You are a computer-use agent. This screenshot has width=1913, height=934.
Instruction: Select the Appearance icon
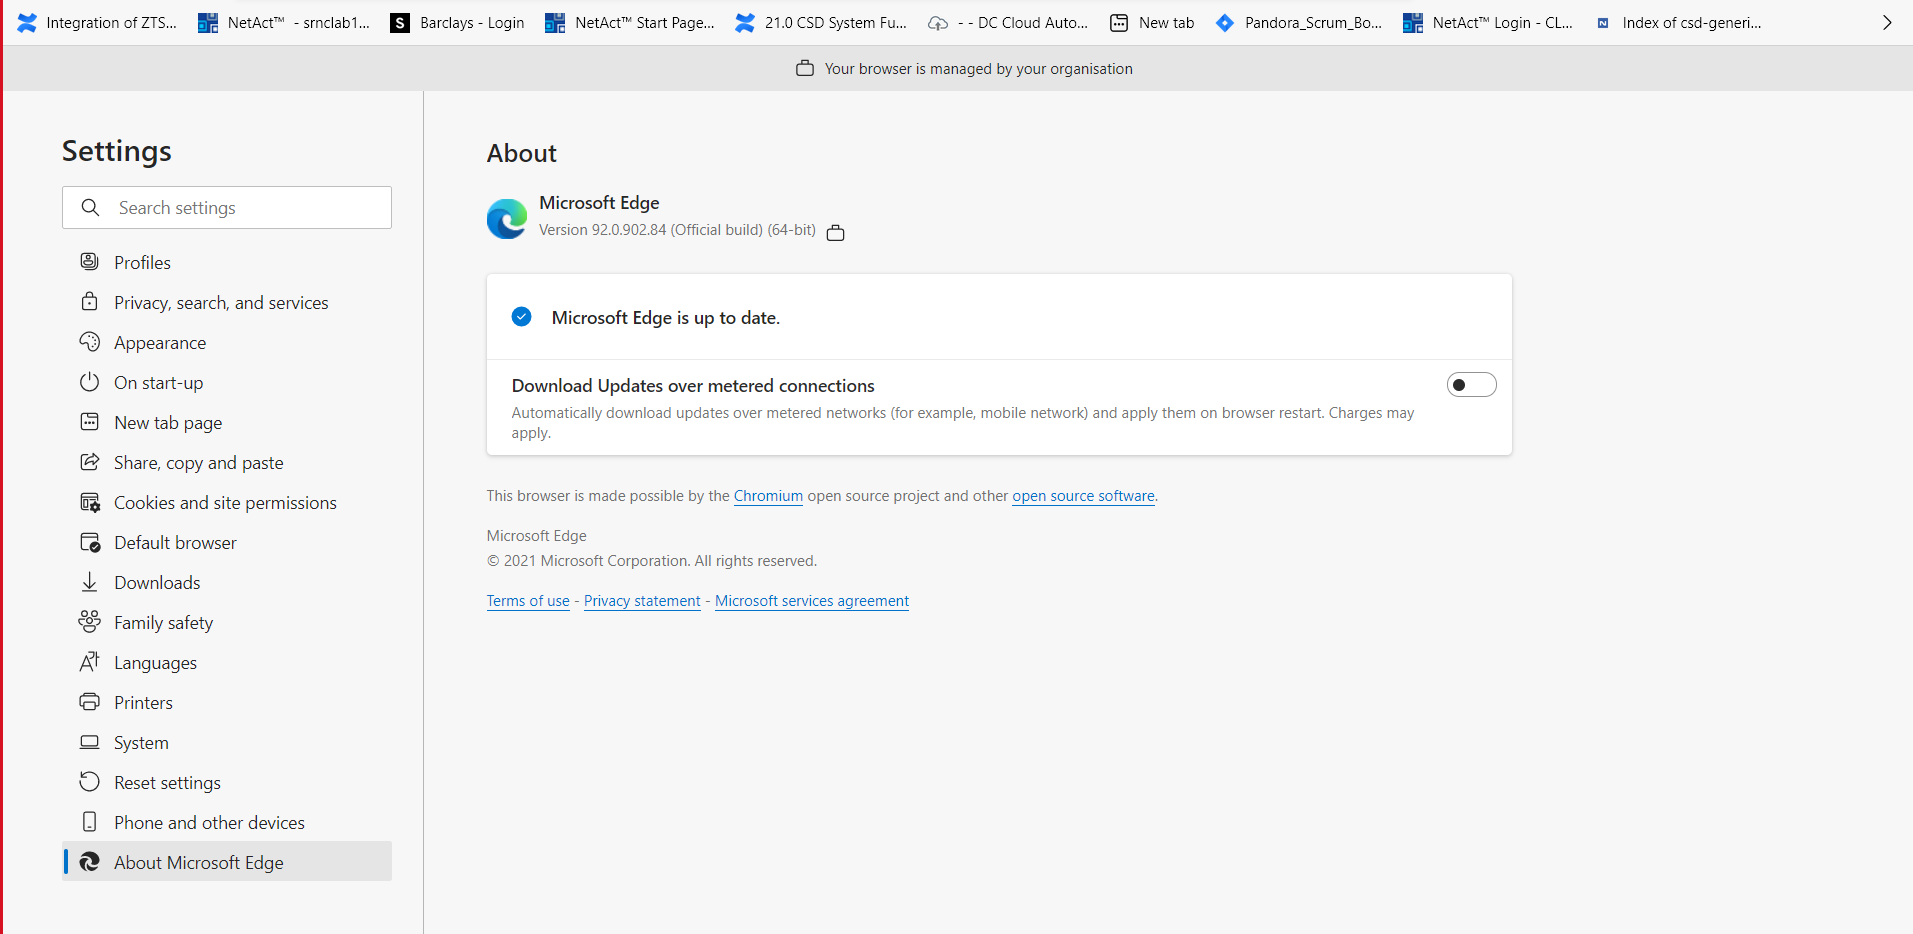pos(90,341)
